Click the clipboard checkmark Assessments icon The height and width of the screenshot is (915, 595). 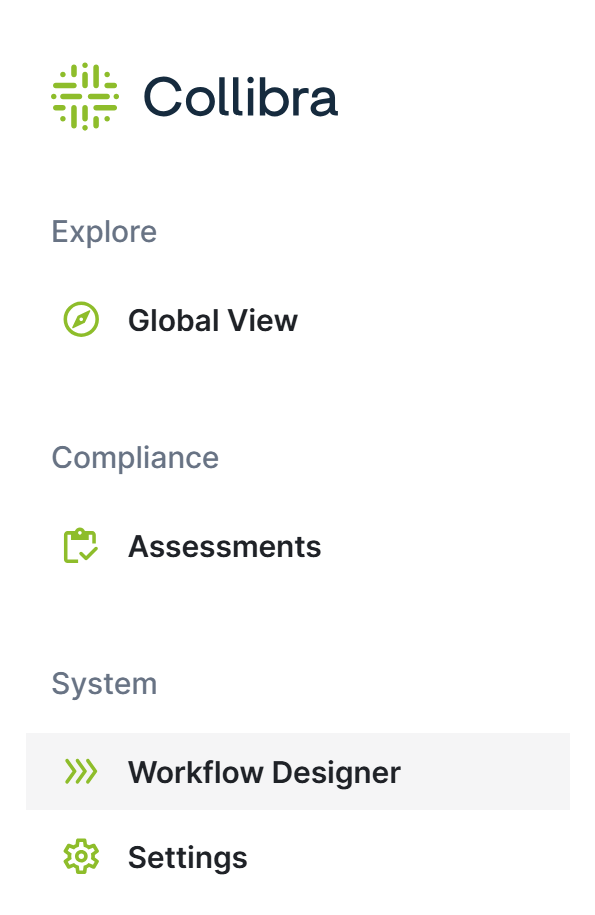pyautogui.click(x=80, y=546)
